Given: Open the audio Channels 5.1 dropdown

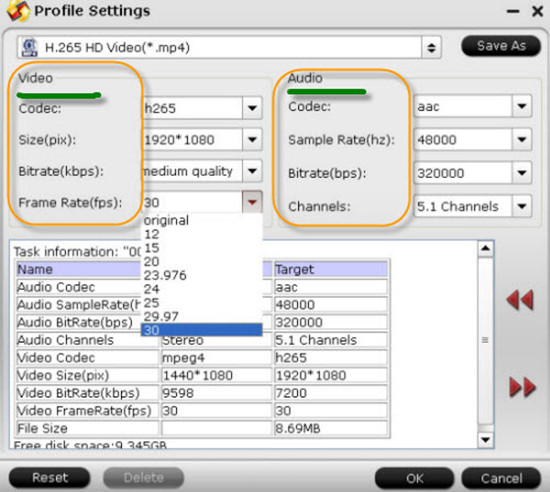Looking at the screenshot, I should [522, 206].
